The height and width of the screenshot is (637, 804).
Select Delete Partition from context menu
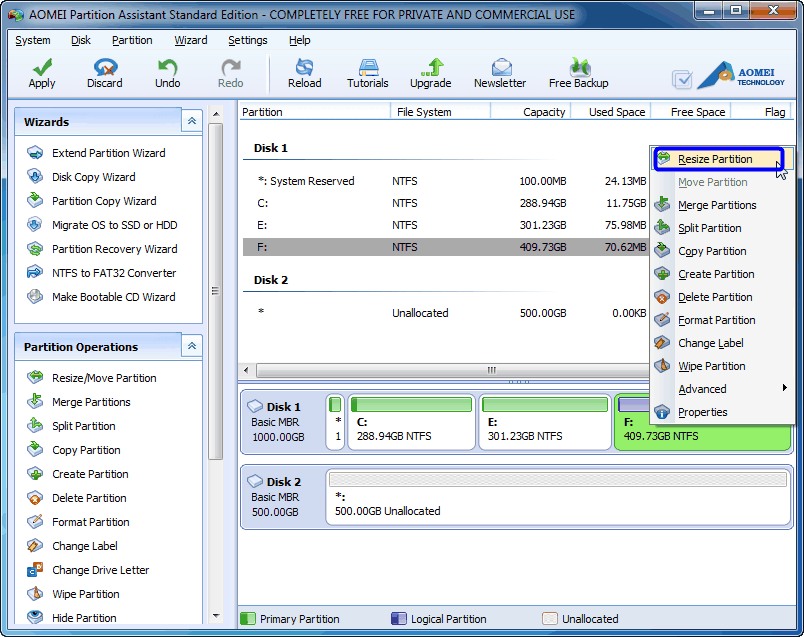coord(722,297)
